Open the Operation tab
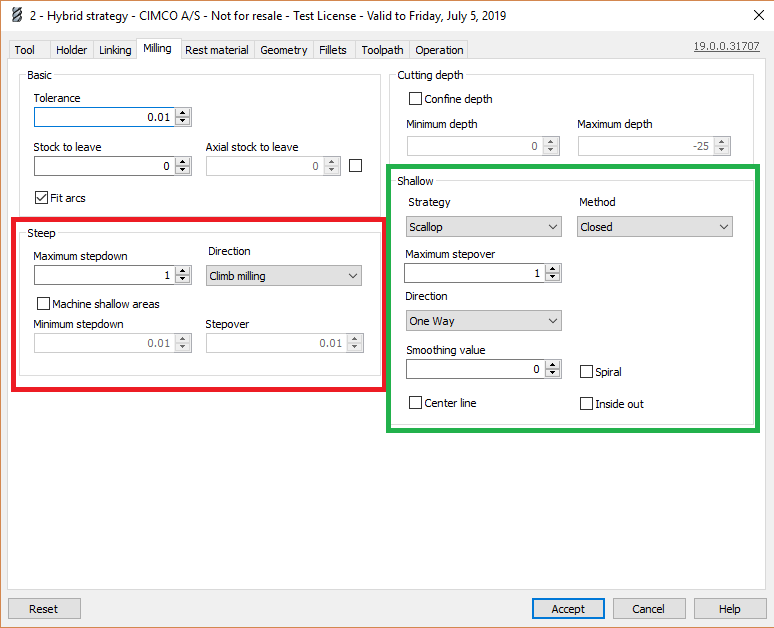 439,50
